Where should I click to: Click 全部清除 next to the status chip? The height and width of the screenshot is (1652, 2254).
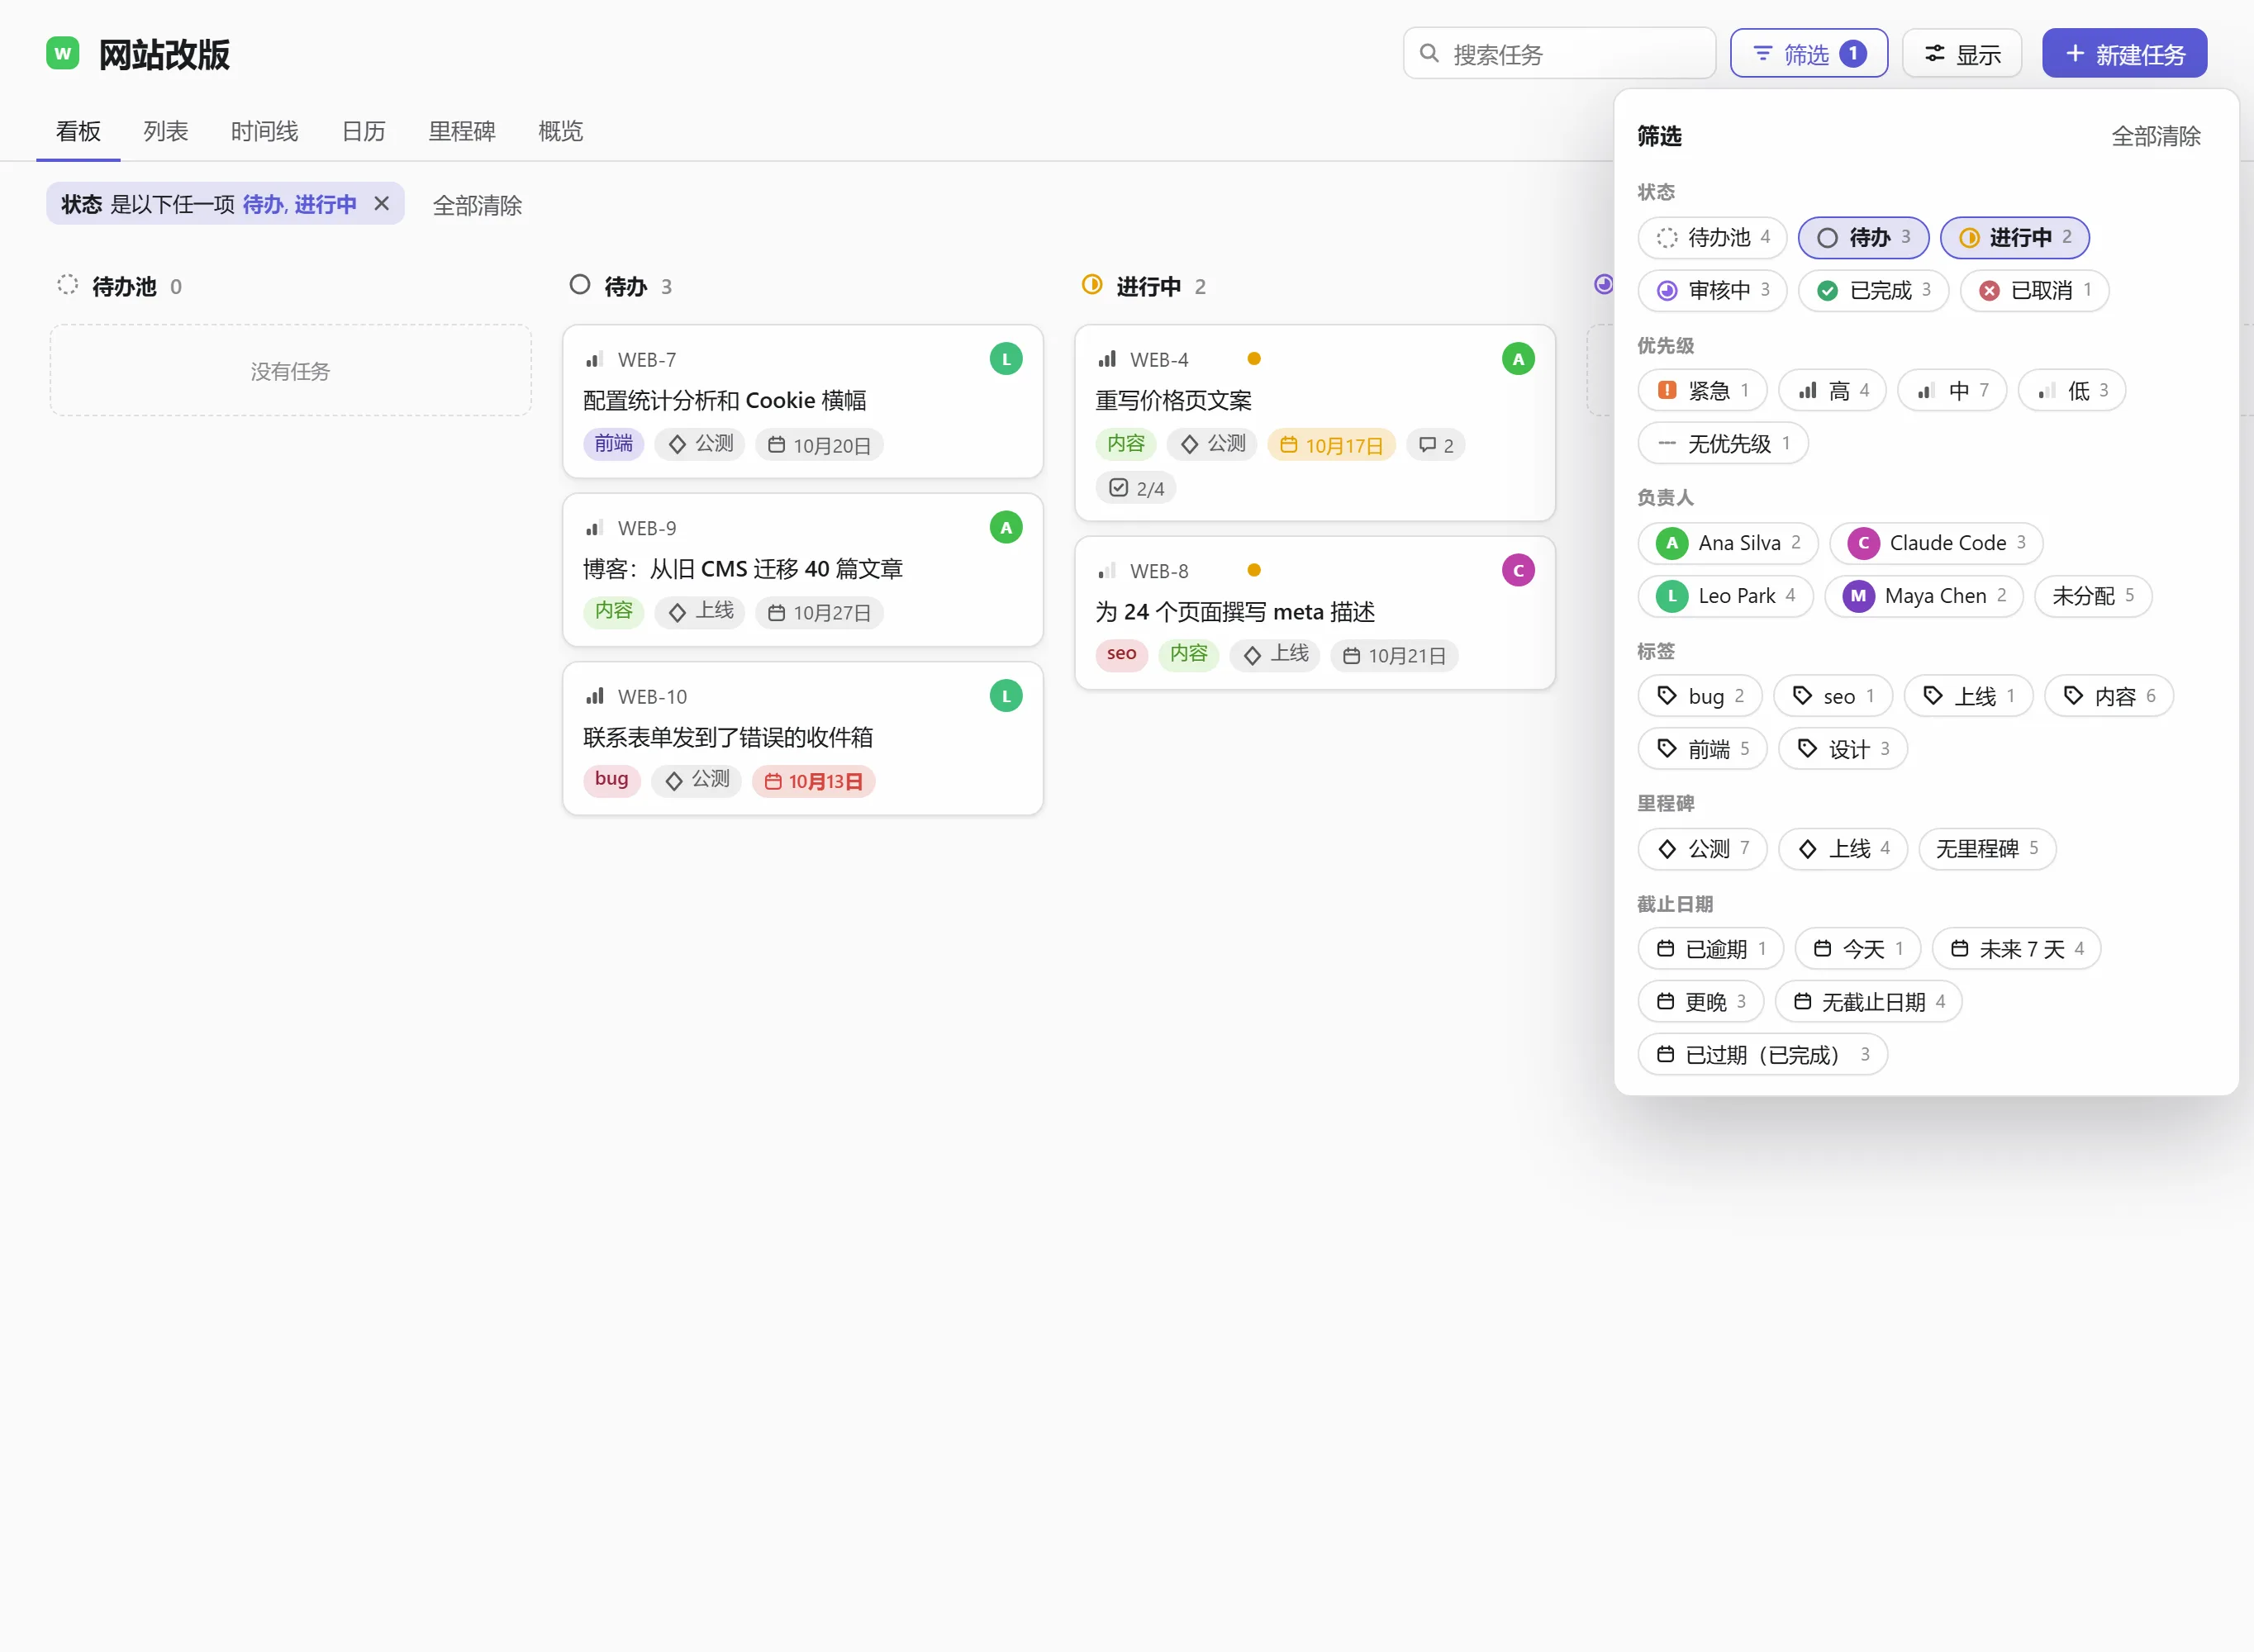coord(477,205)
